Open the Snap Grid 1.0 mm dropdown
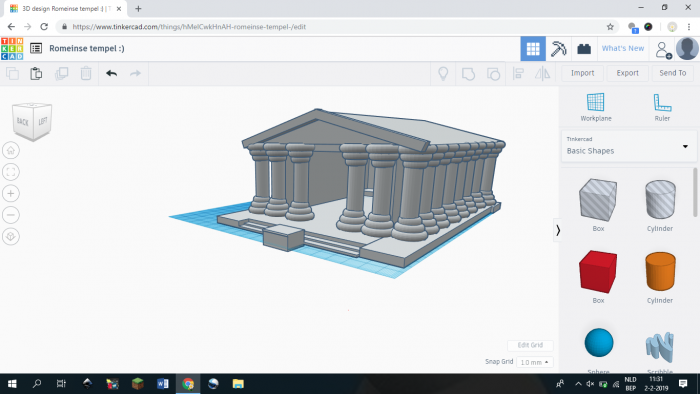The width and height of the screenshot is (700, 394). click(534, 362)
